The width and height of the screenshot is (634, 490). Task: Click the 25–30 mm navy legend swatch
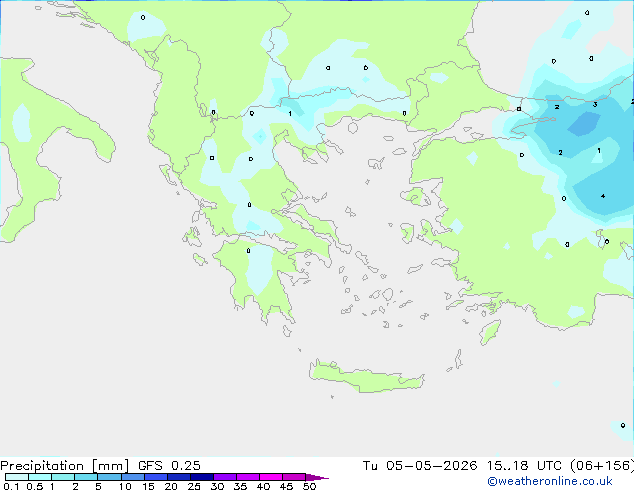click(x=202, y=477)
